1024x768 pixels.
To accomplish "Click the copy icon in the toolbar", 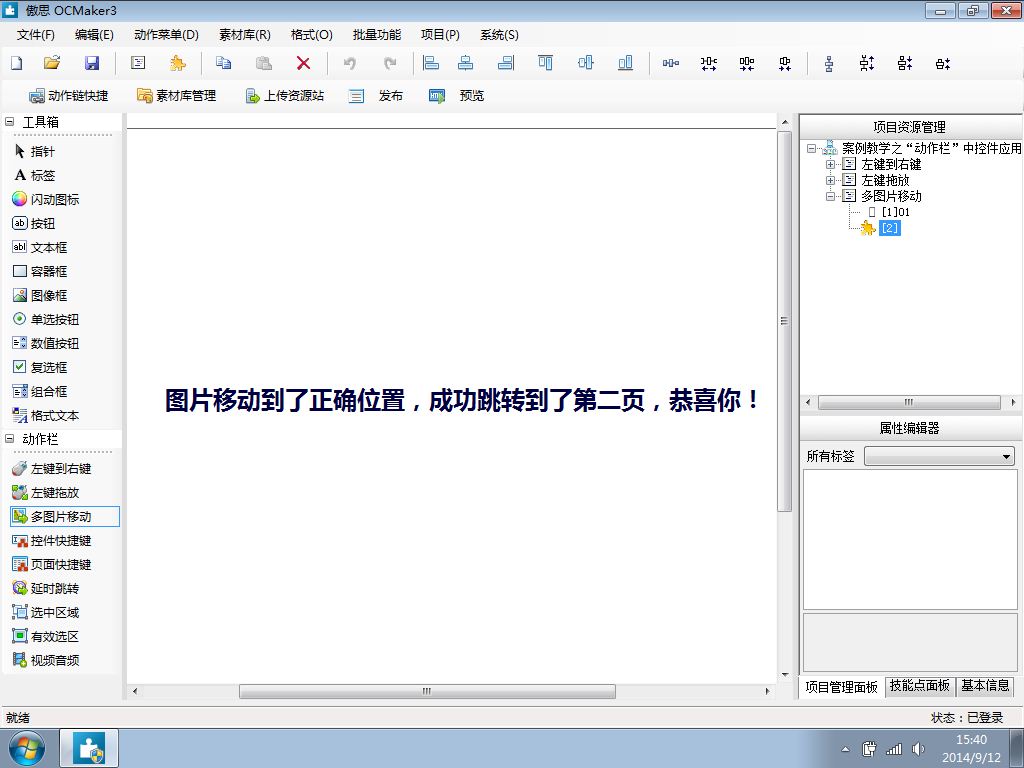I will (223, 63).
